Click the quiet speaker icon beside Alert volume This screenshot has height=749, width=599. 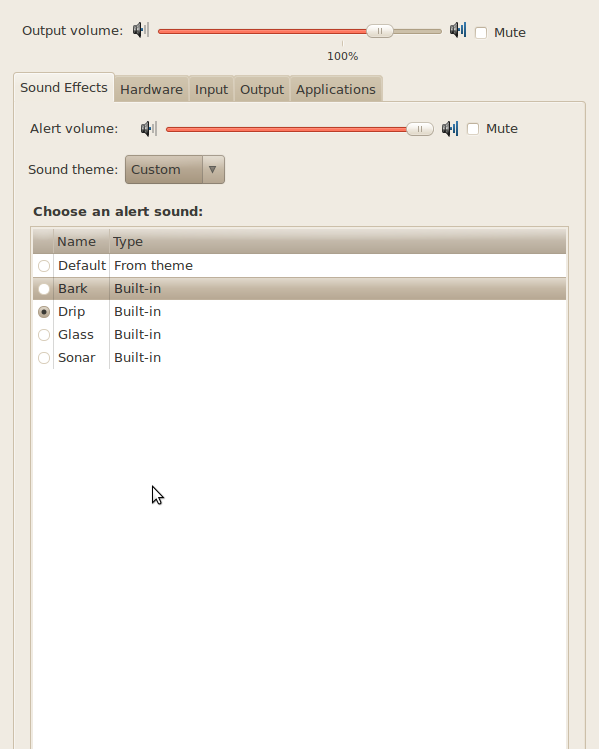(x=149, y=128)
